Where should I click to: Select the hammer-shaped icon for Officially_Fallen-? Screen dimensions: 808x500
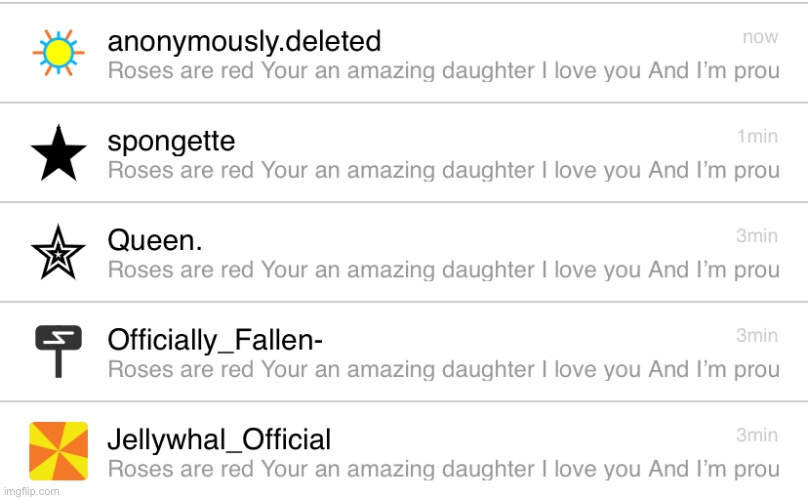(58, 351)
